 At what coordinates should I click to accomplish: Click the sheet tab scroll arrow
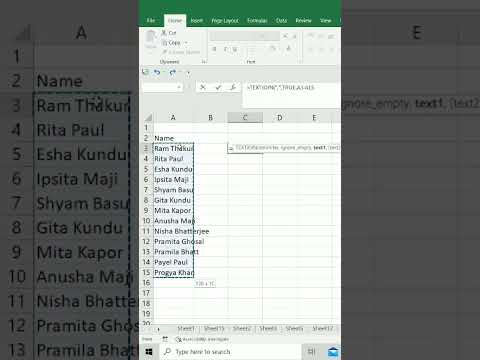[159, 329]
